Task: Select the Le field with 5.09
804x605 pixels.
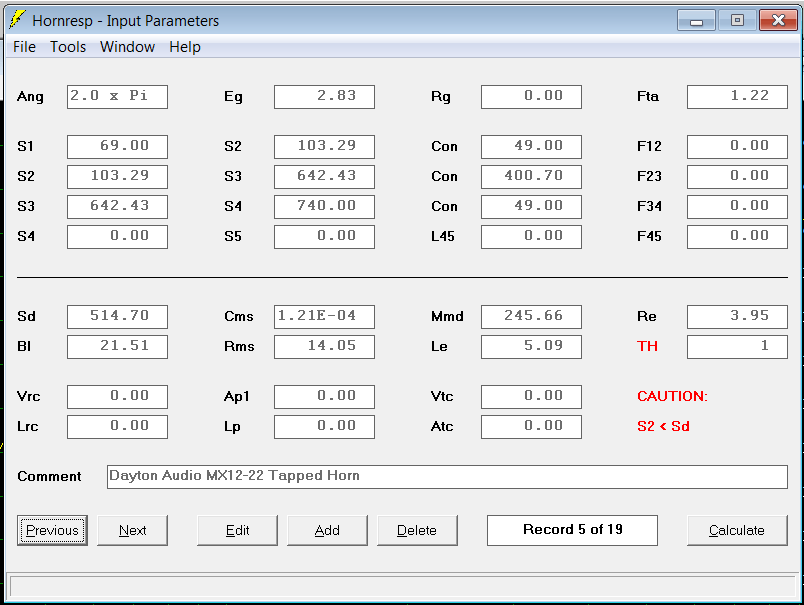Action: point(531,347)
